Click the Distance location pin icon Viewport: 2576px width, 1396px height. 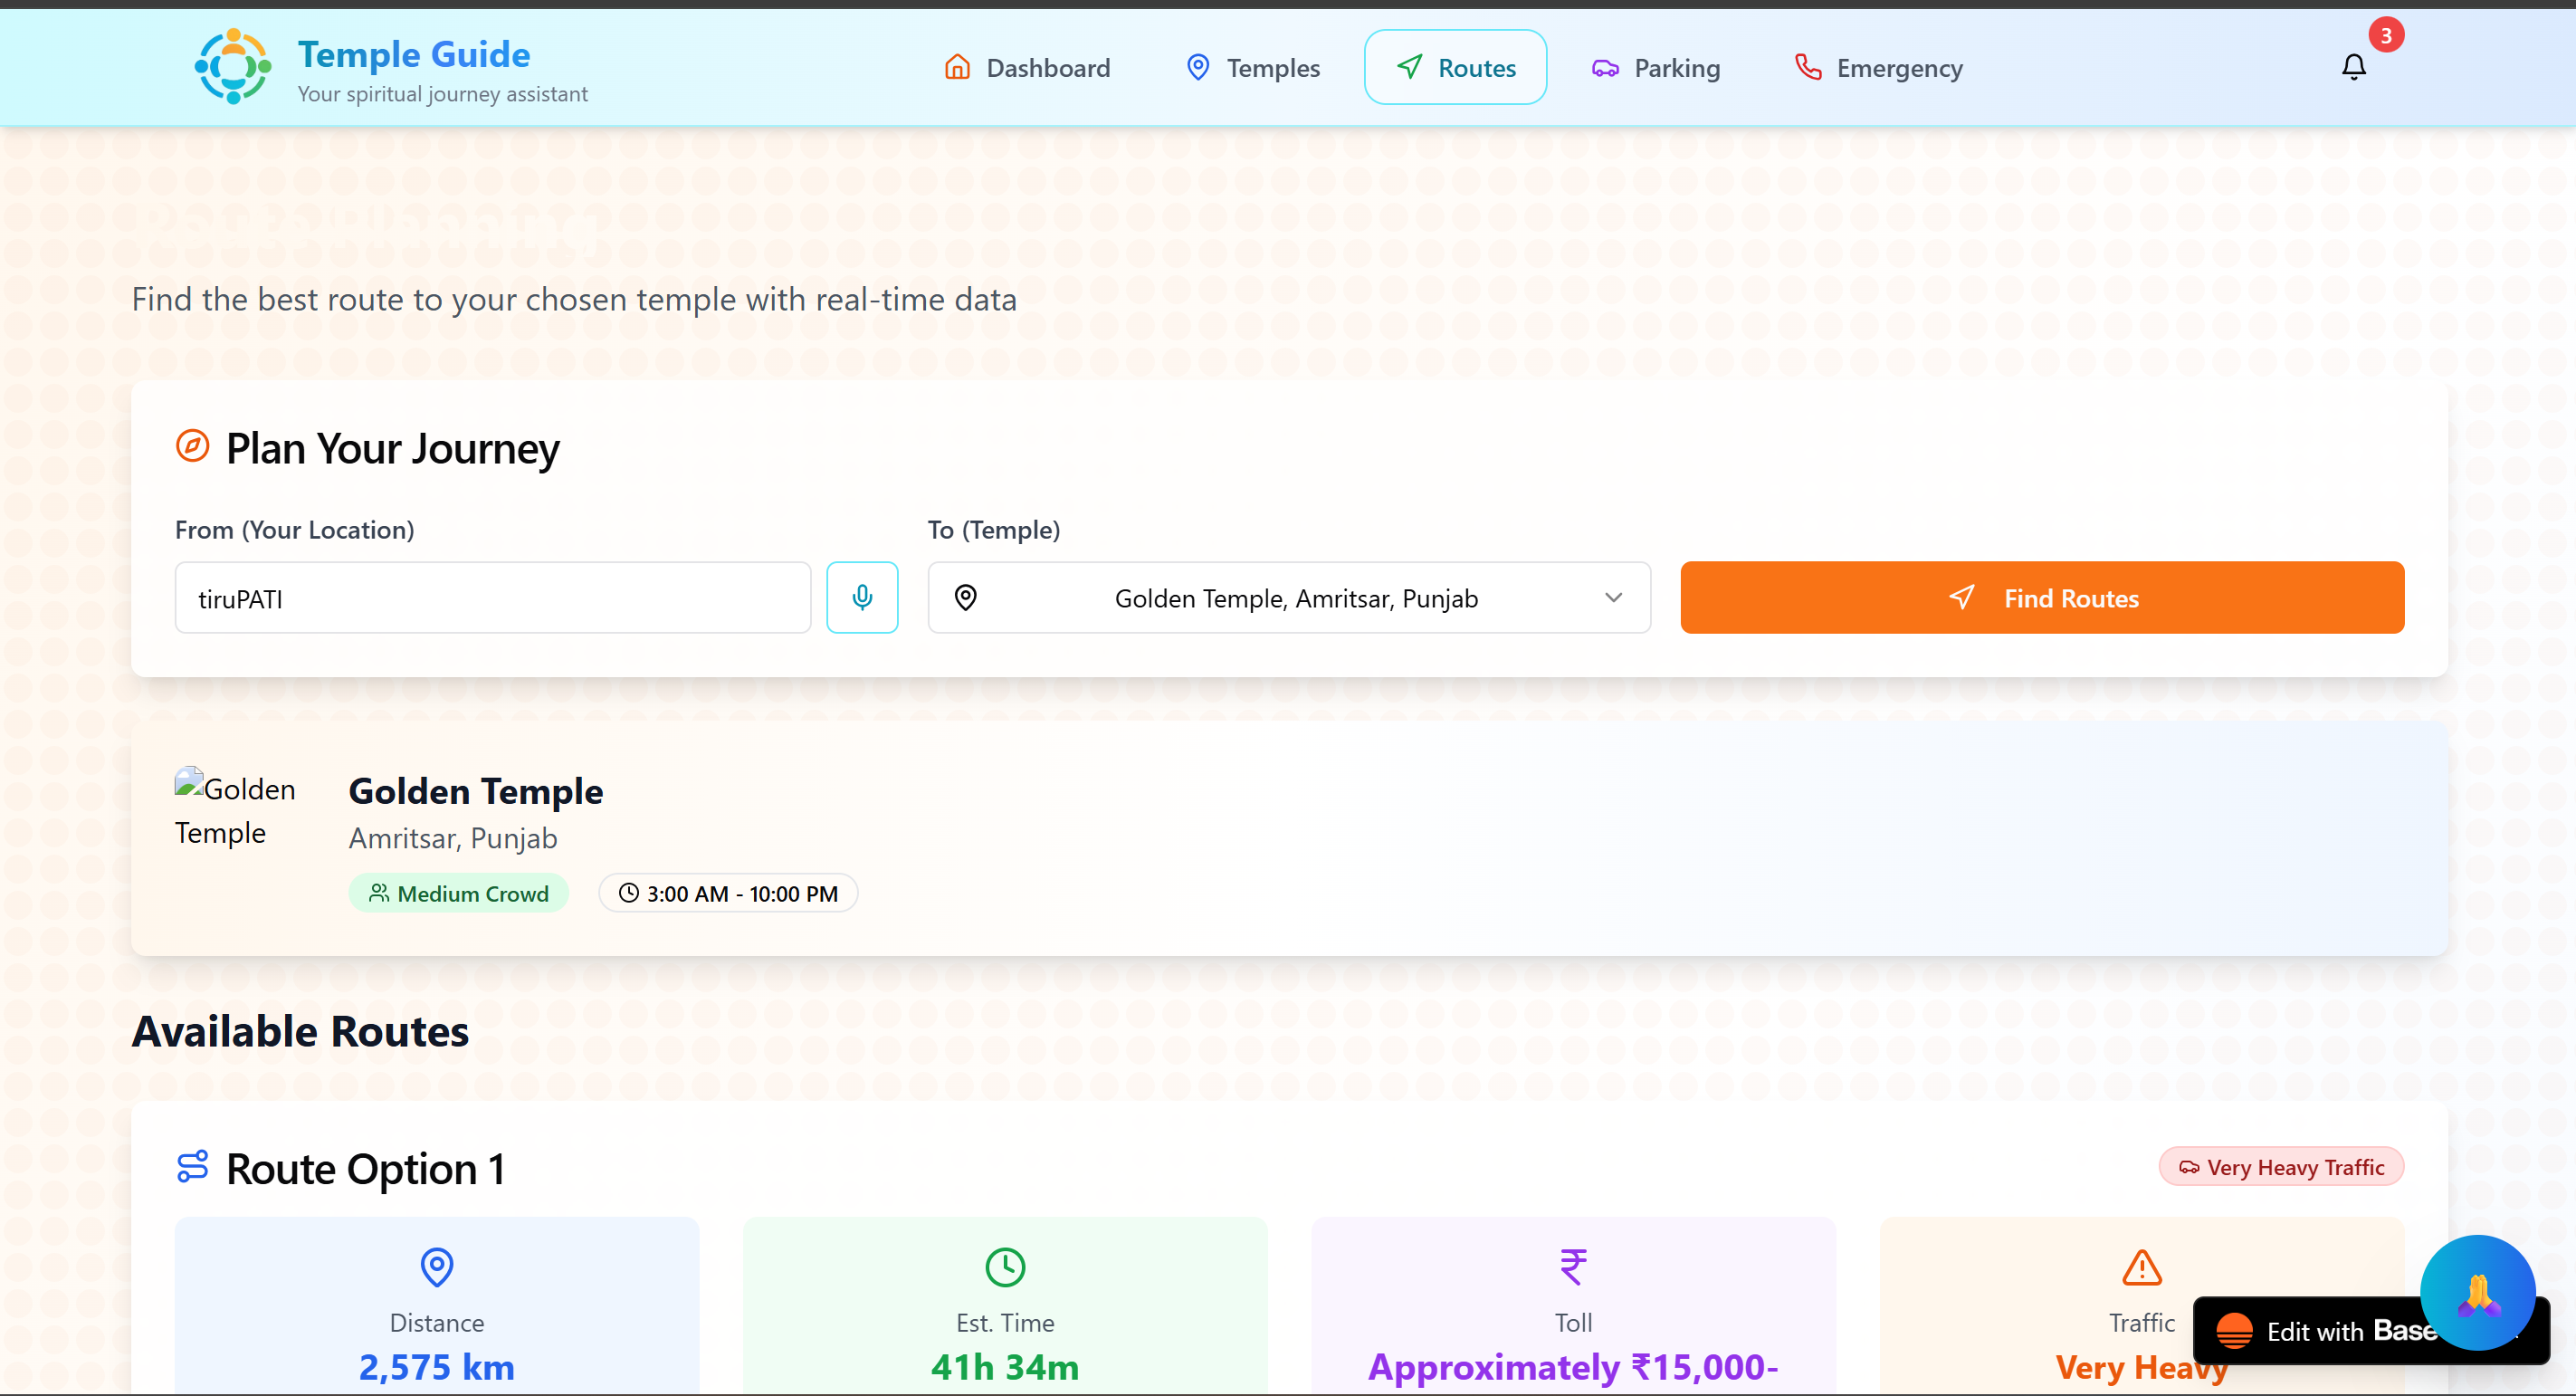coord(436,1267)
